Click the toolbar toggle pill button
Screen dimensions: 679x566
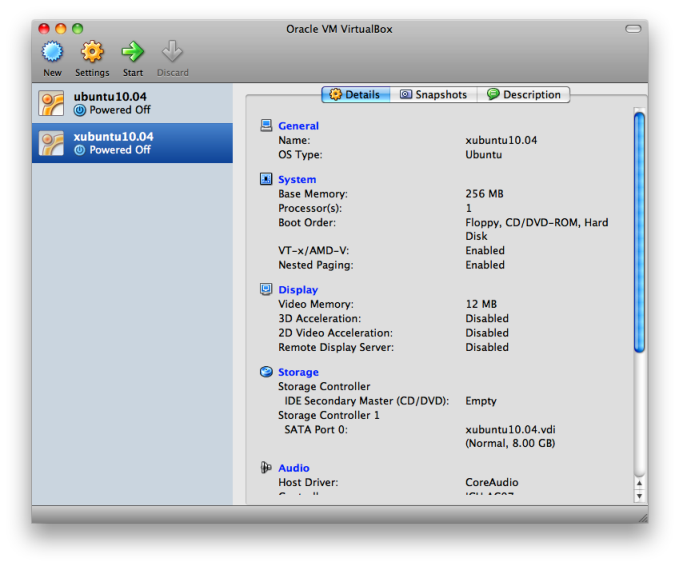pyautogui.click(x=633, y=29)
